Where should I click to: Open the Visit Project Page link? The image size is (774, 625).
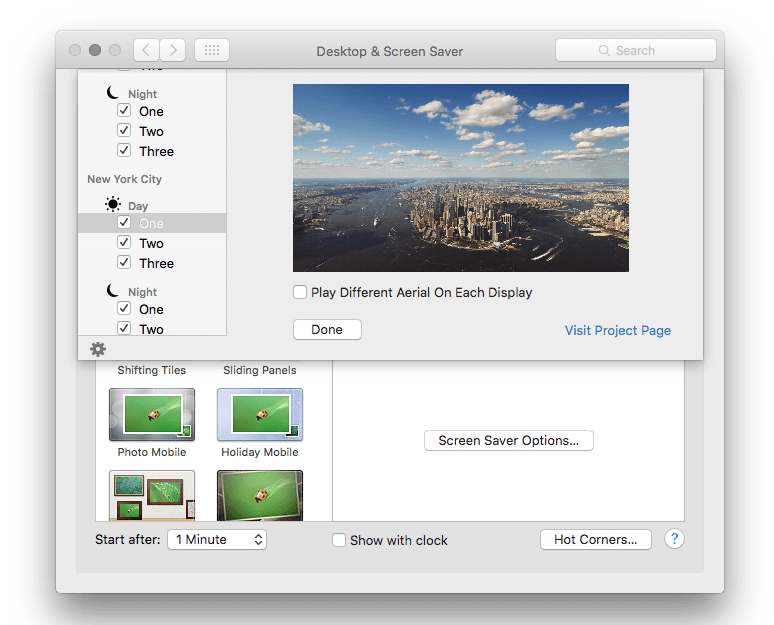(x=618, y=330)
